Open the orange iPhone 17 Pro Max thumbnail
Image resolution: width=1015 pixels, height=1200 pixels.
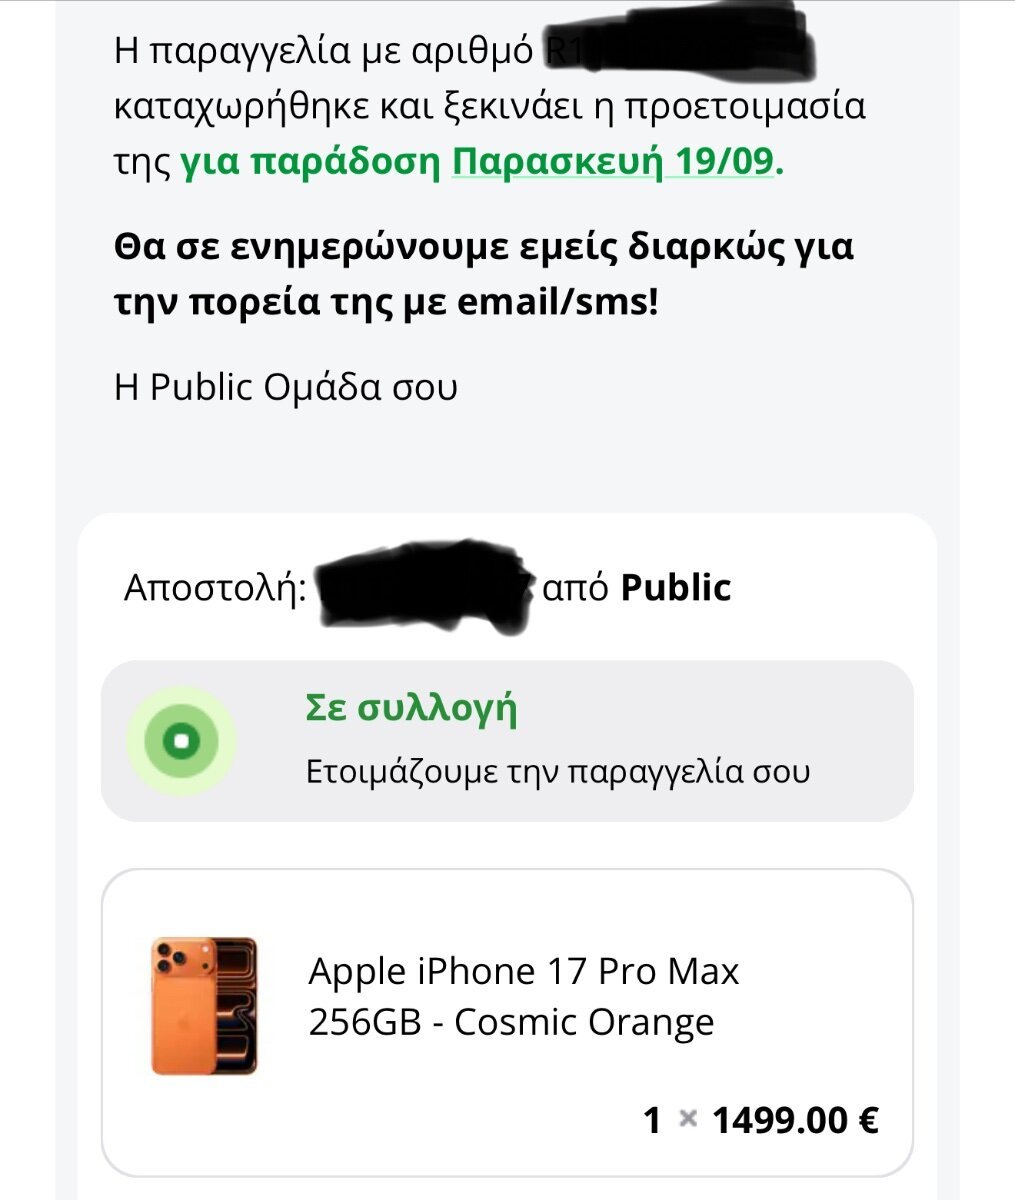[204, 1006]
